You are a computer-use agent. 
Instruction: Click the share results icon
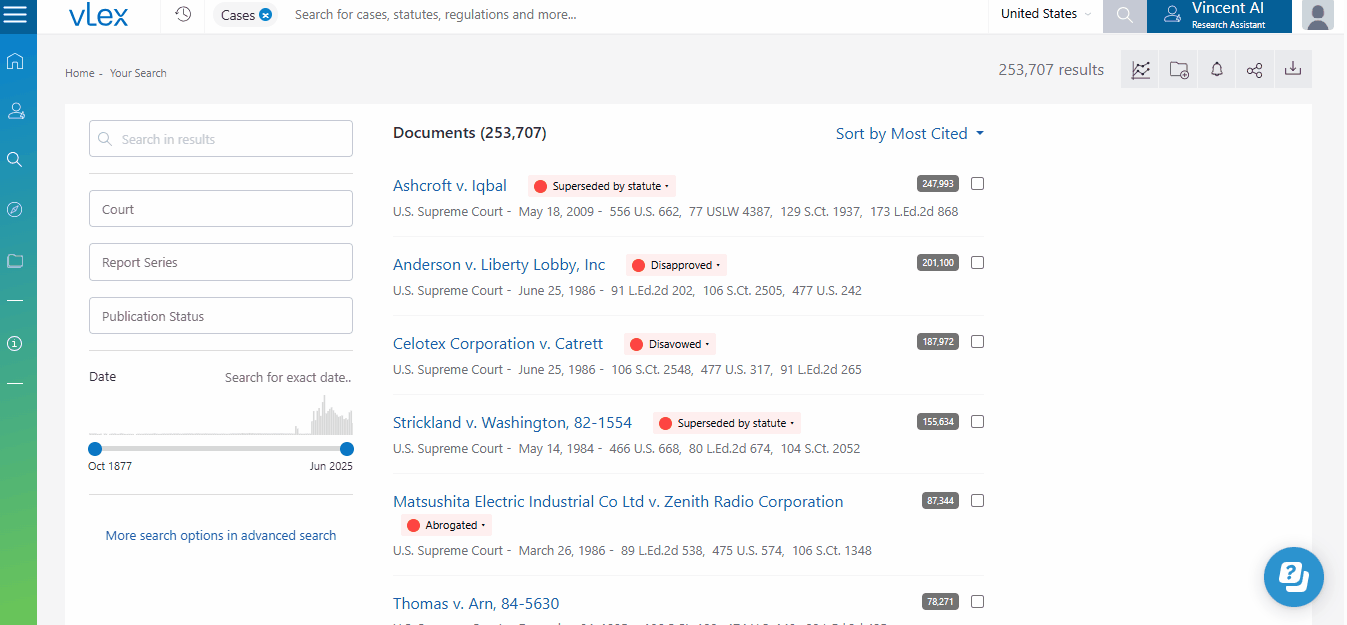coord(1255,70)
